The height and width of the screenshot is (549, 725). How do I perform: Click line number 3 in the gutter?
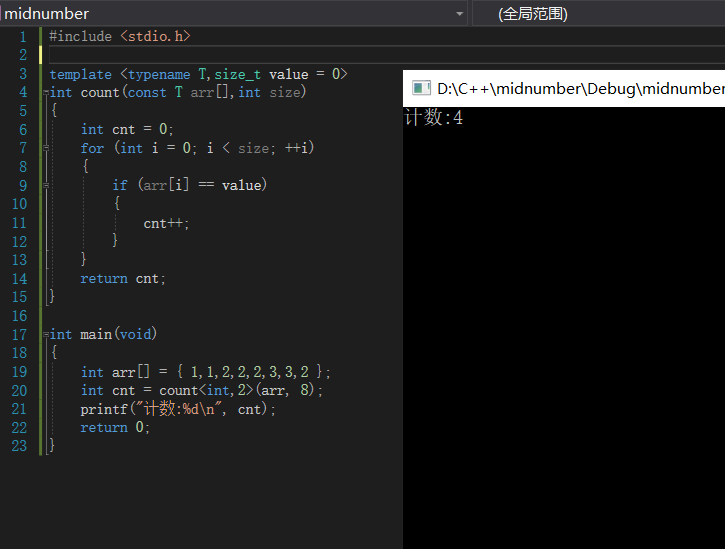click(23, 74)
